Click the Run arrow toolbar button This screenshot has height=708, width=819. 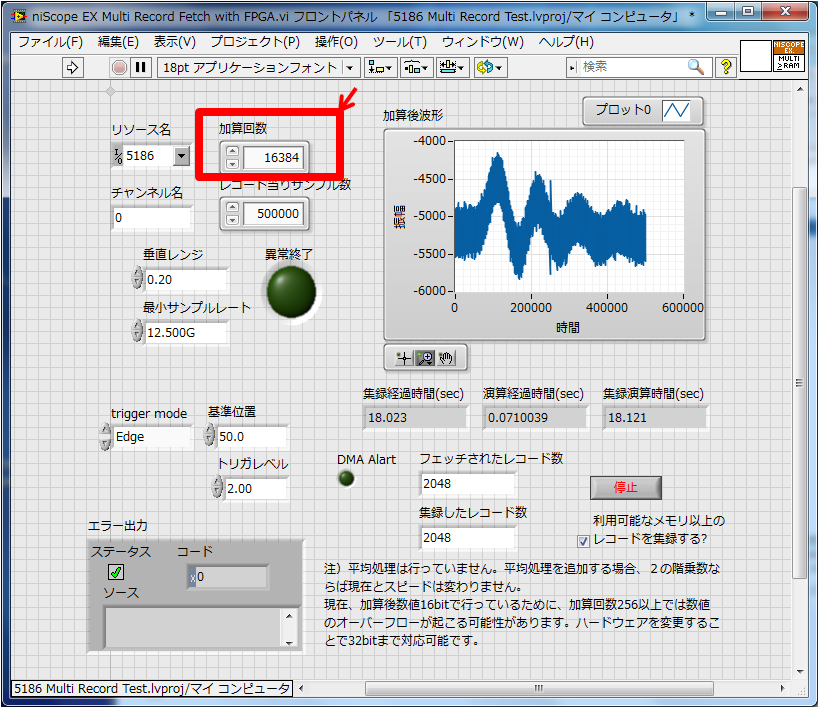[x=73, y=67]
